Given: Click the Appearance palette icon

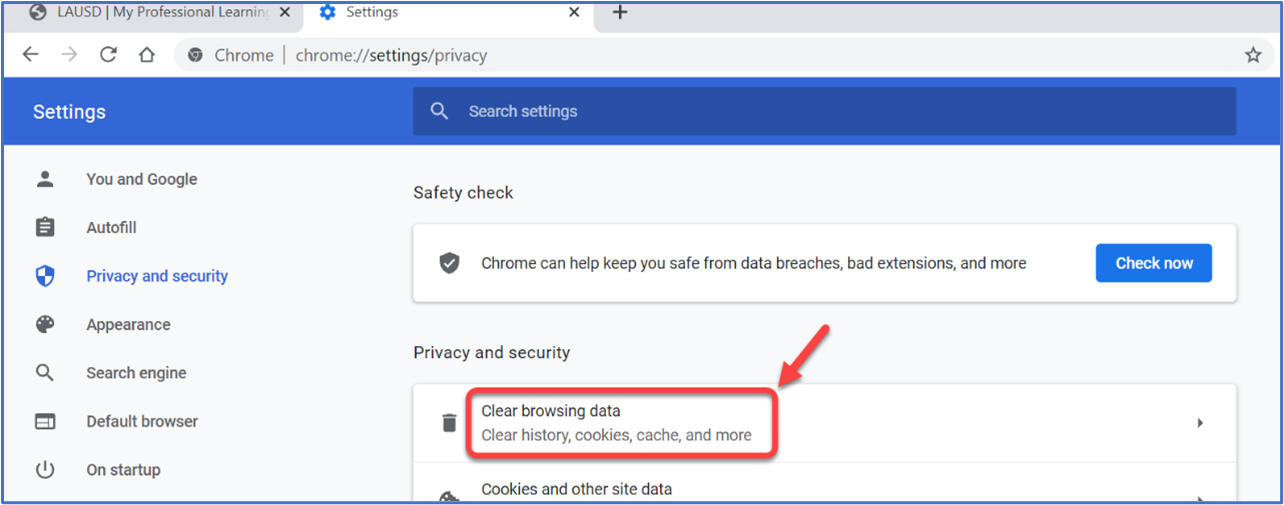Looking at the screenshot, I should click(45, 324).
